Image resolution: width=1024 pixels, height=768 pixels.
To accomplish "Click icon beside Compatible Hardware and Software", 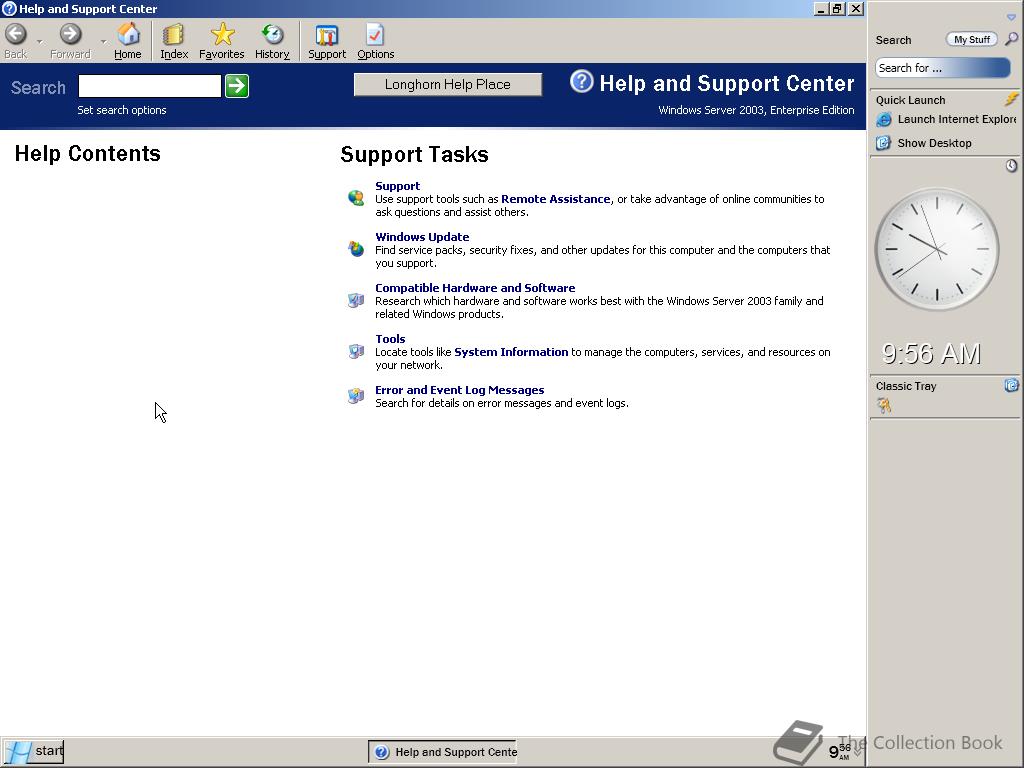I will click(356, 300).
